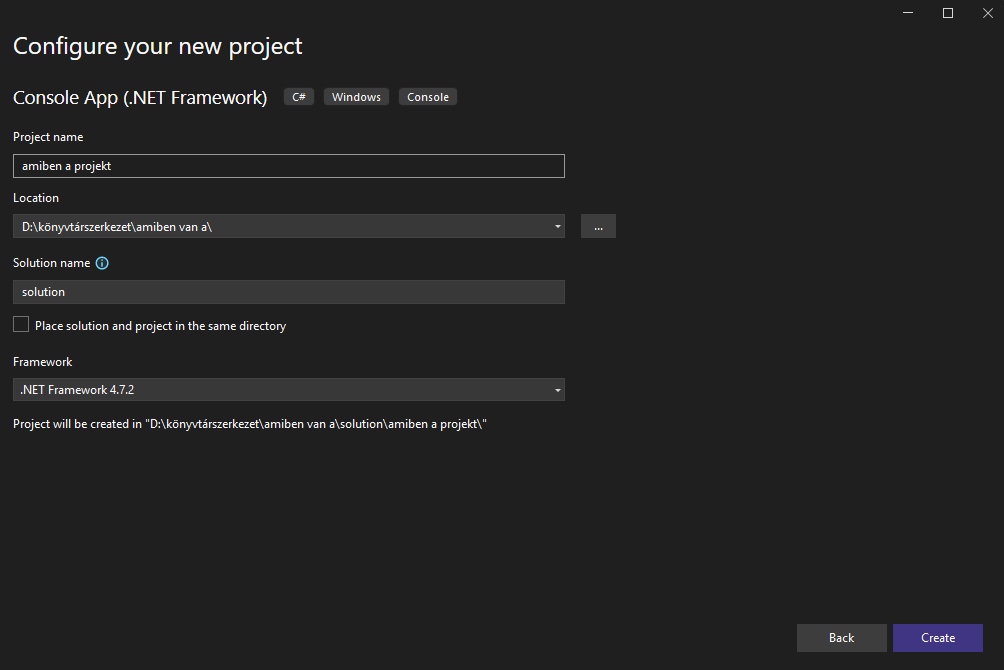Screen dimensions: 1004x670
Task: Go Back to the previous step
Action: 841,638
